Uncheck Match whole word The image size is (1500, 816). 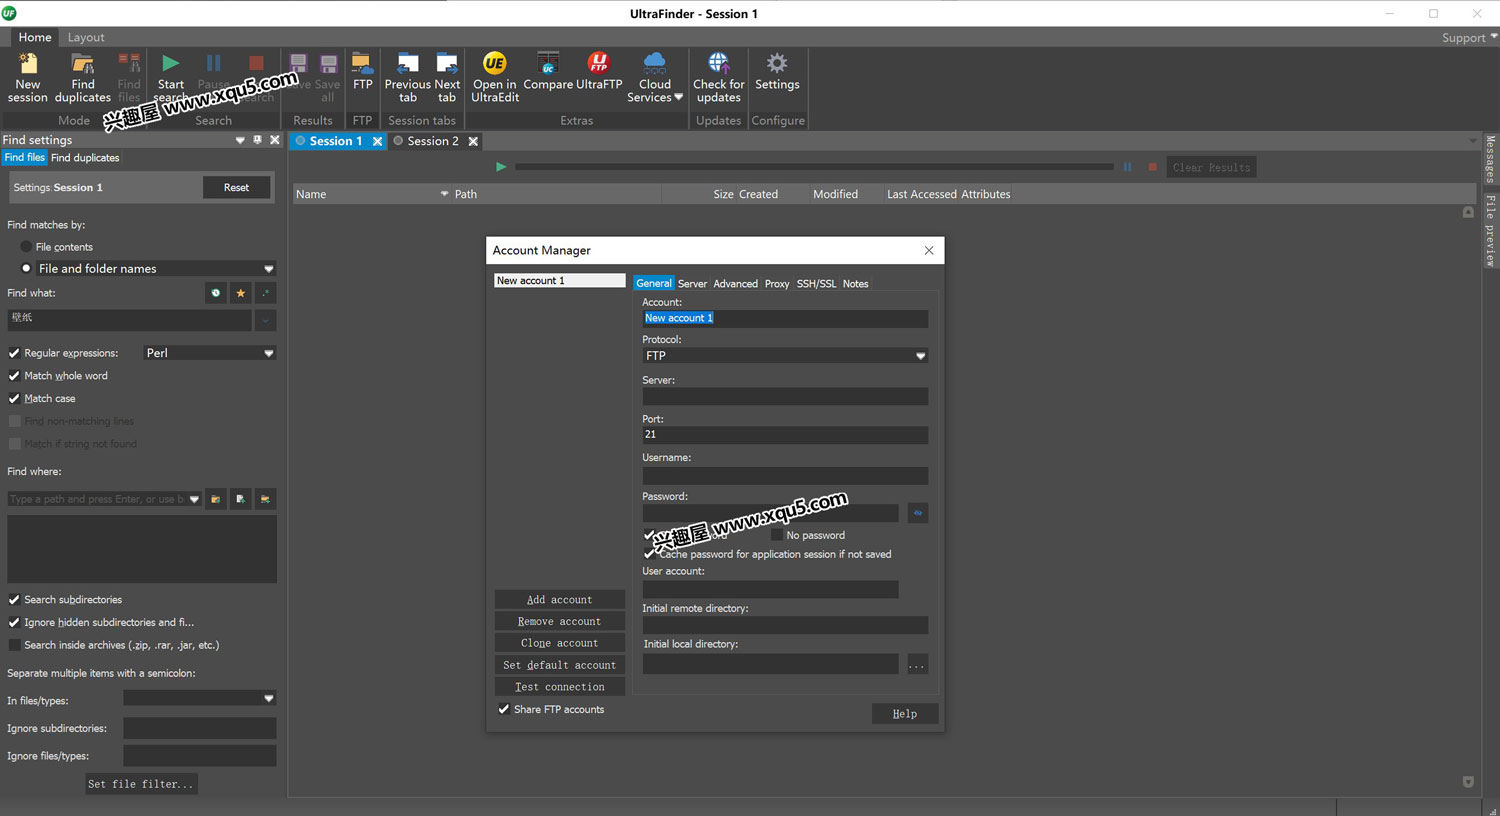pos(14,376)
